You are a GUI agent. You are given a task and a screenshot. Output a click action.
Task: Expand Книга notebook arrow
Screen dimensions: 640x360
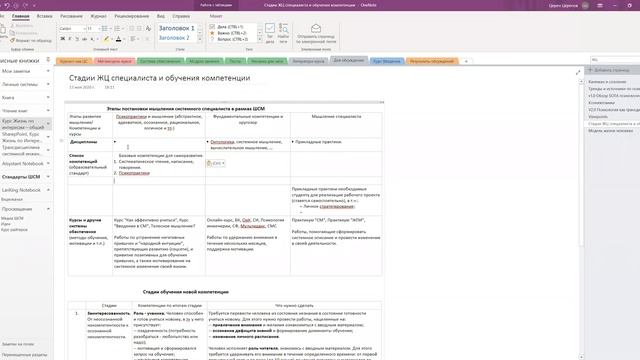[48, 98]
